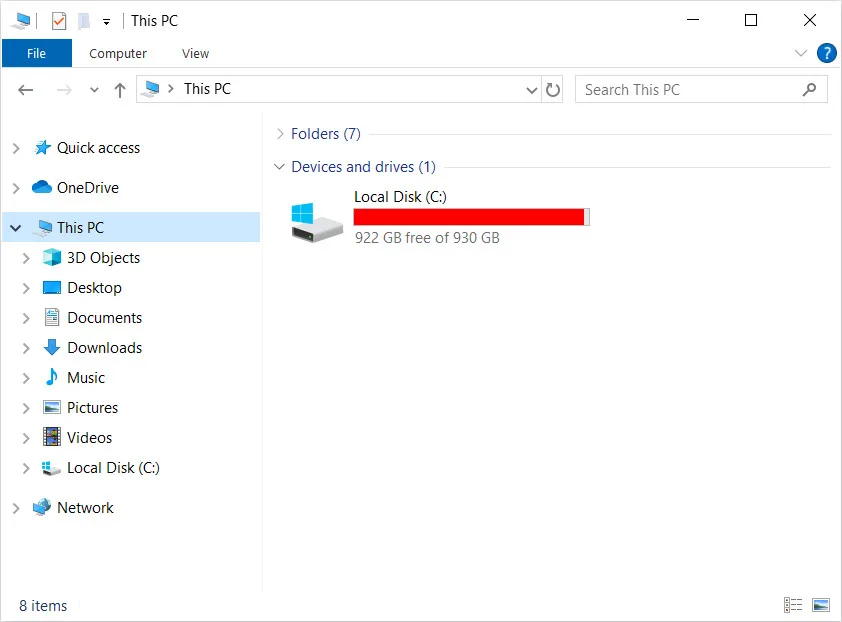Select the Local Disk (C:) drive icon
Viewport: 842px width, 622px height.
(x=317, y=221)
